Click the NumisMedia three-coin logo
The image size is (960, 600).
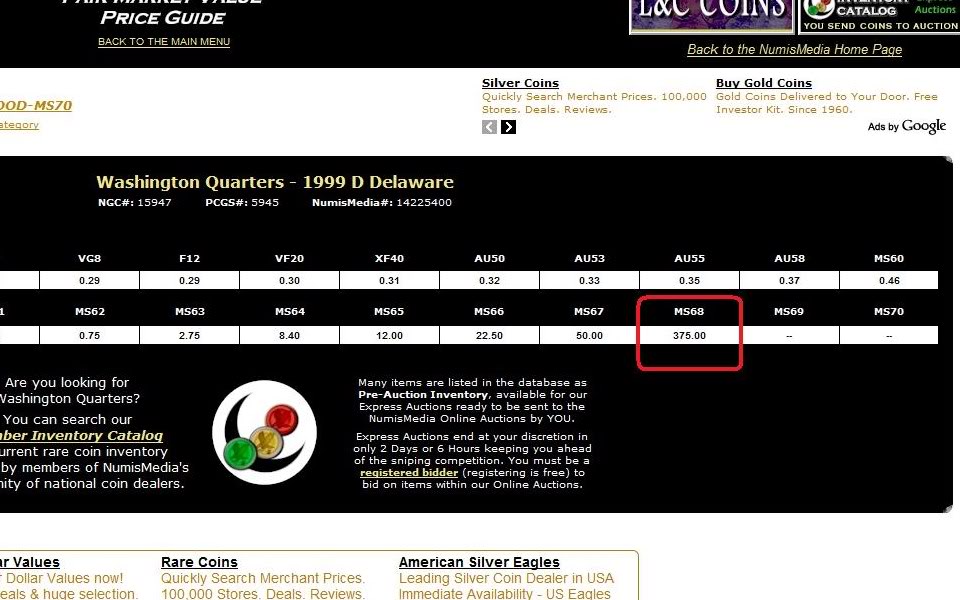tap(264, 433)
